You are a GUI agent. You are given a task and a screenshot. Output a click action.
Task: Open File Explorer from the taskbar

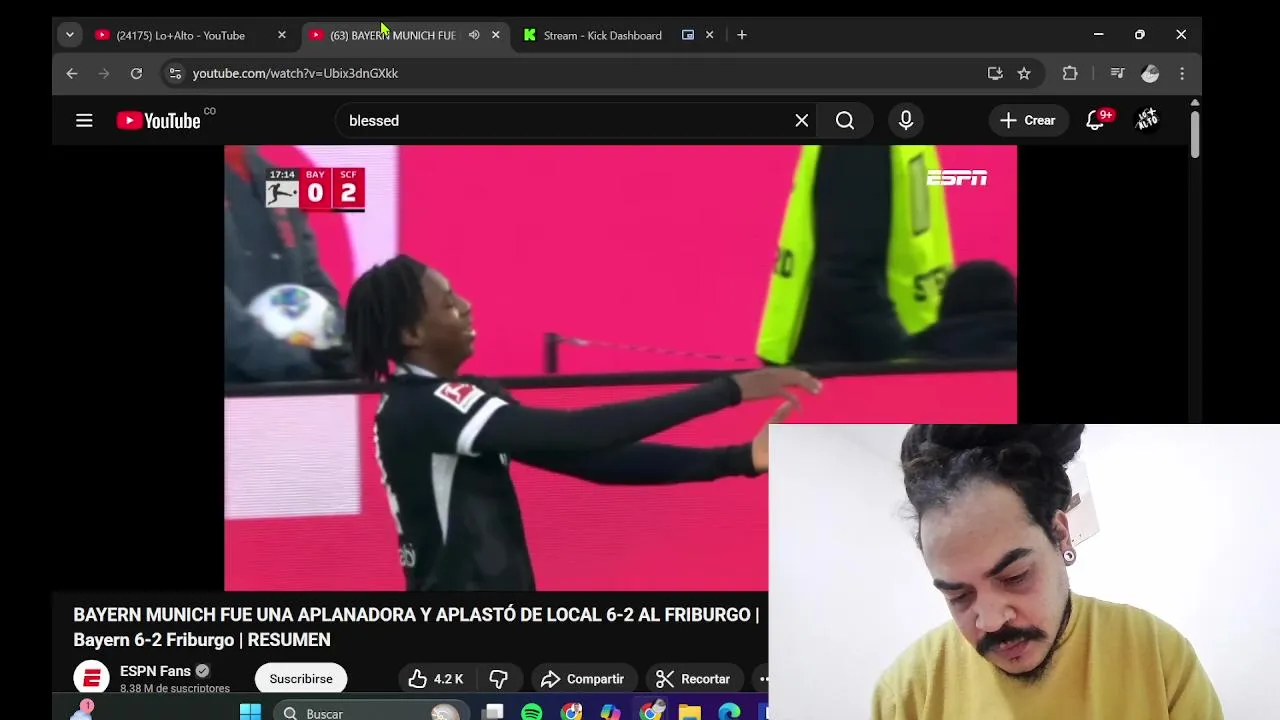tap(690, 712)
